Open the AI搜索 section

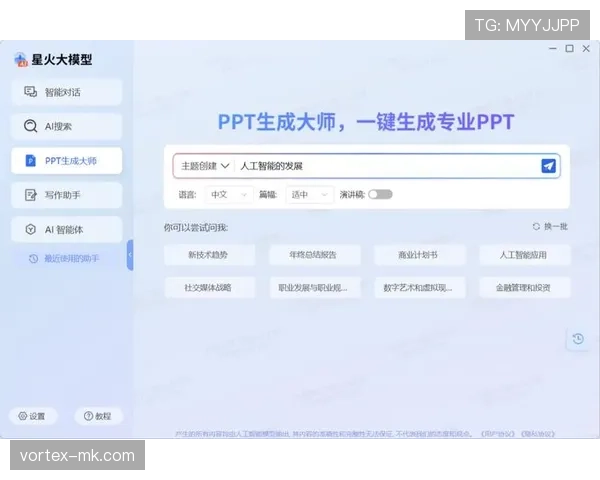(x=67, y=126)
